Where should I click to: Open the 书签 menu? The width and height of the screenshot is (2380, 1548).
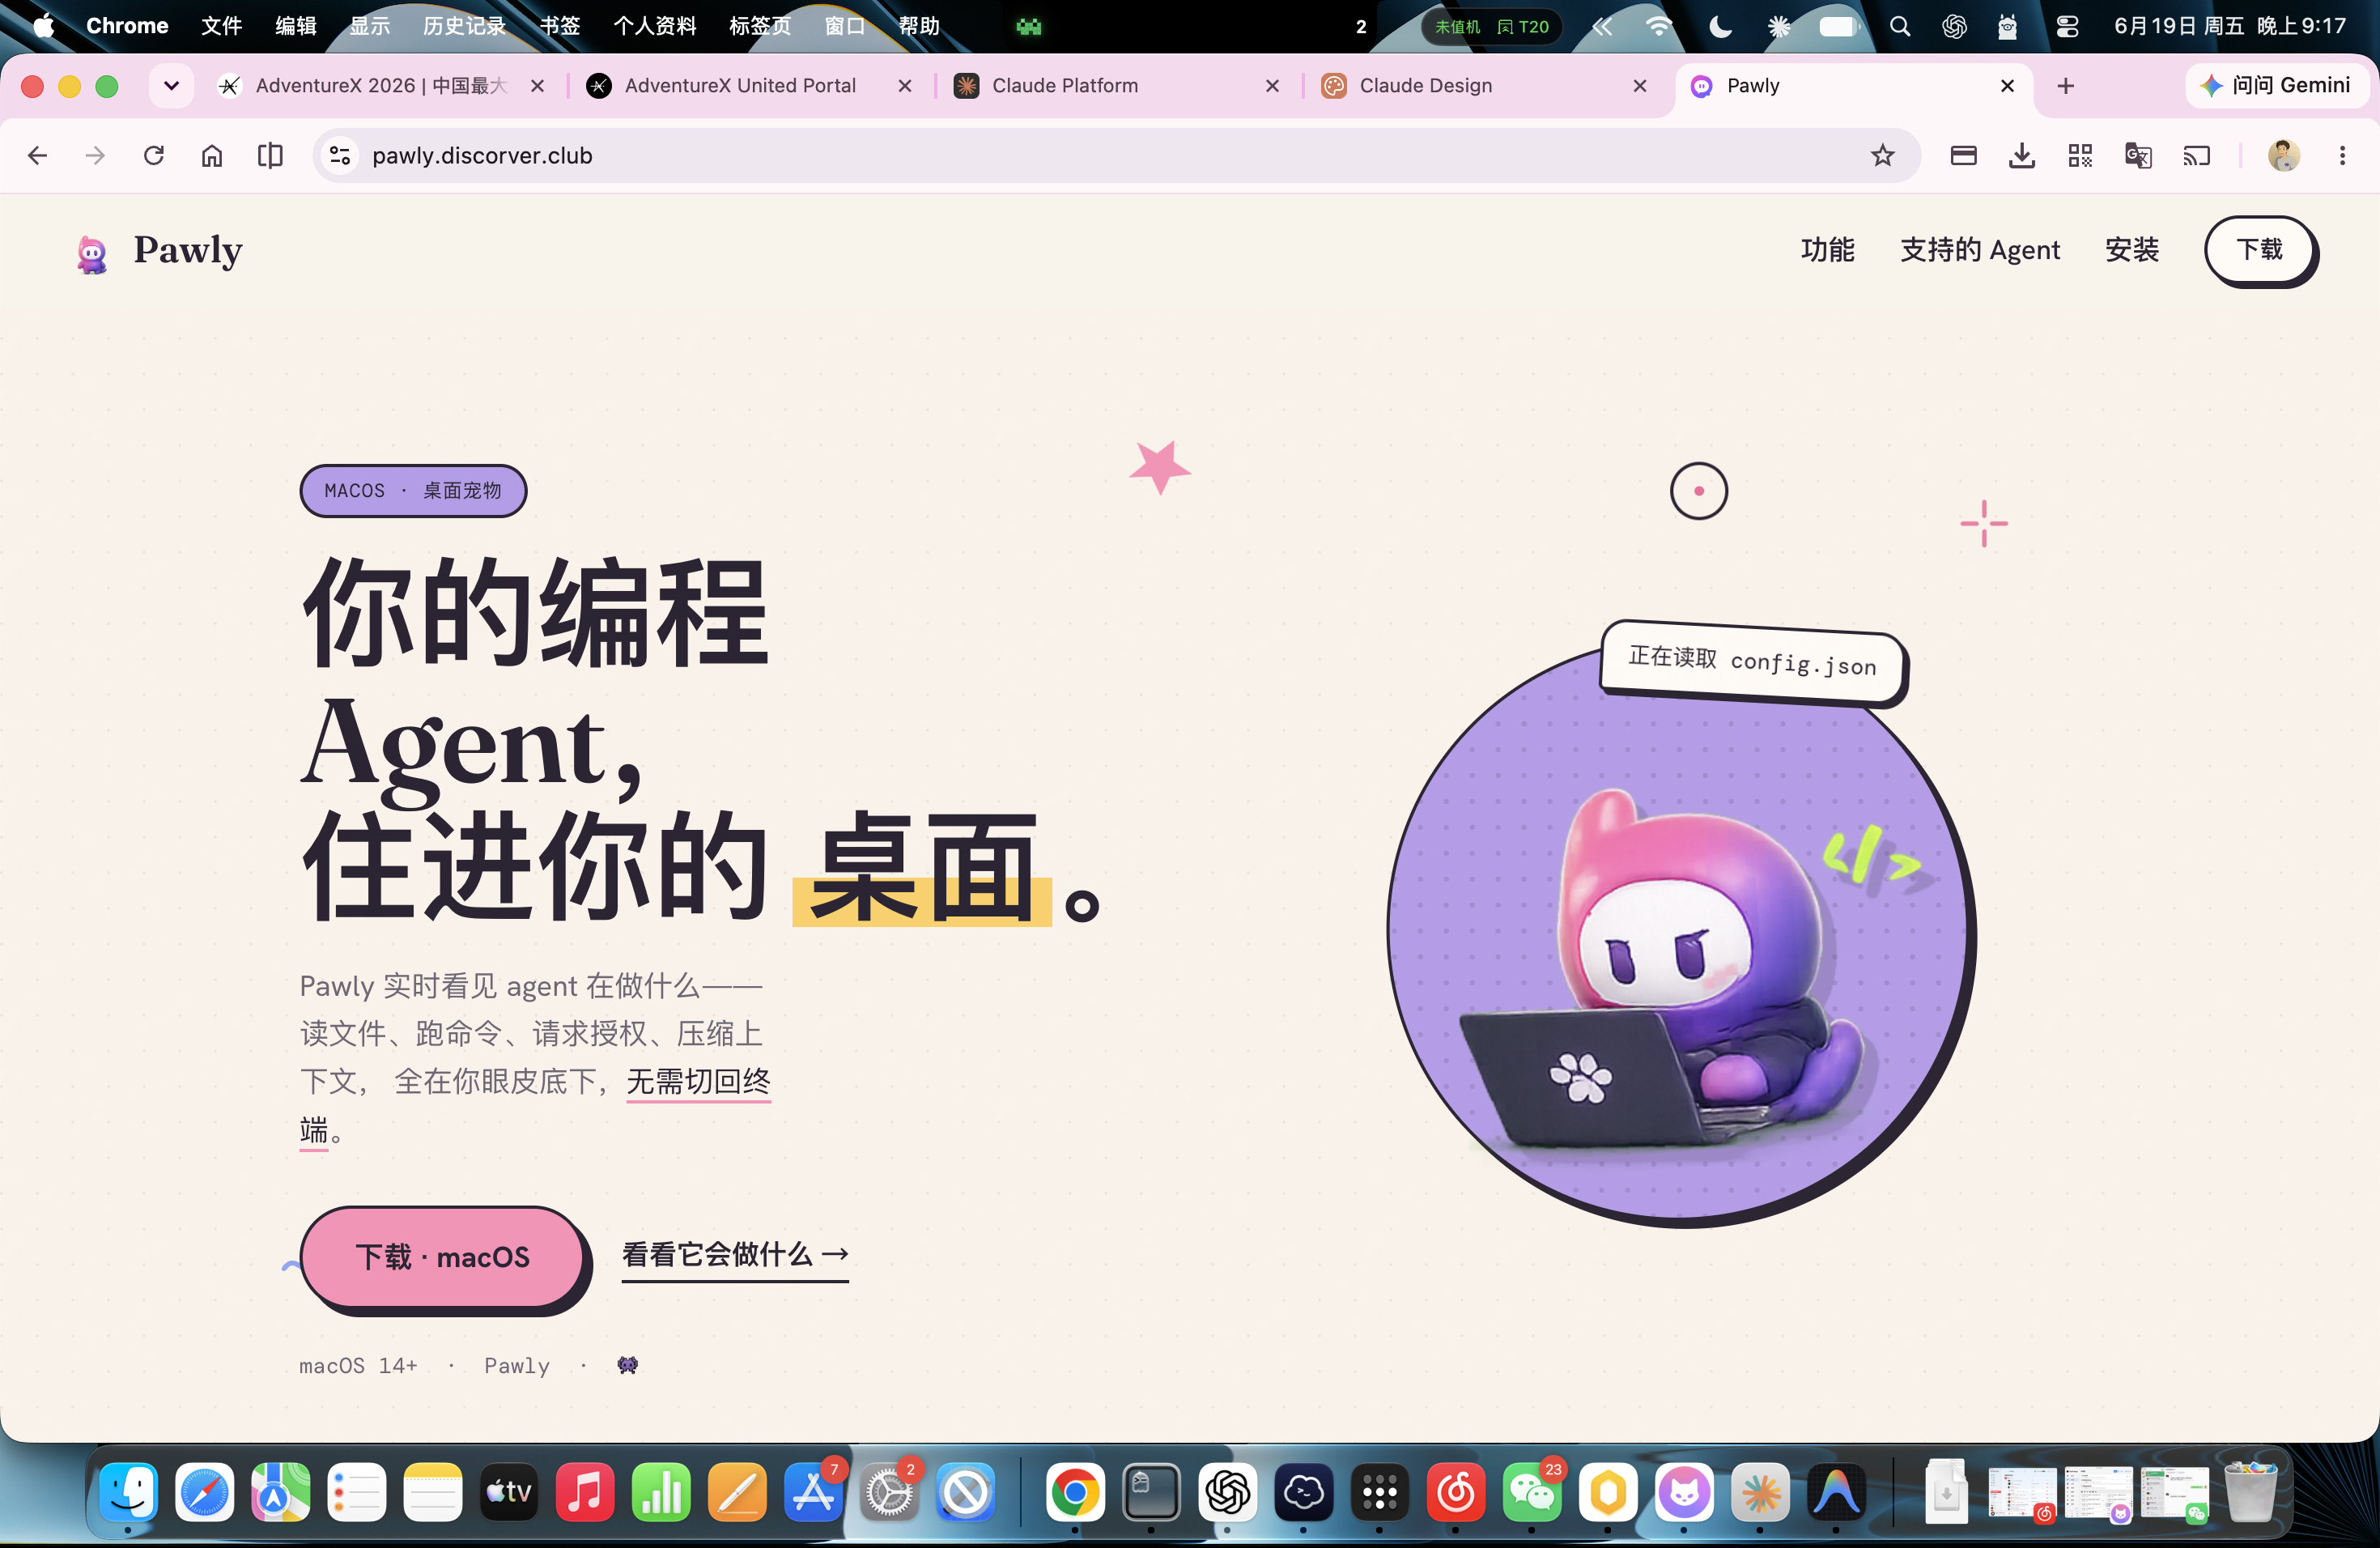point(560,26)
